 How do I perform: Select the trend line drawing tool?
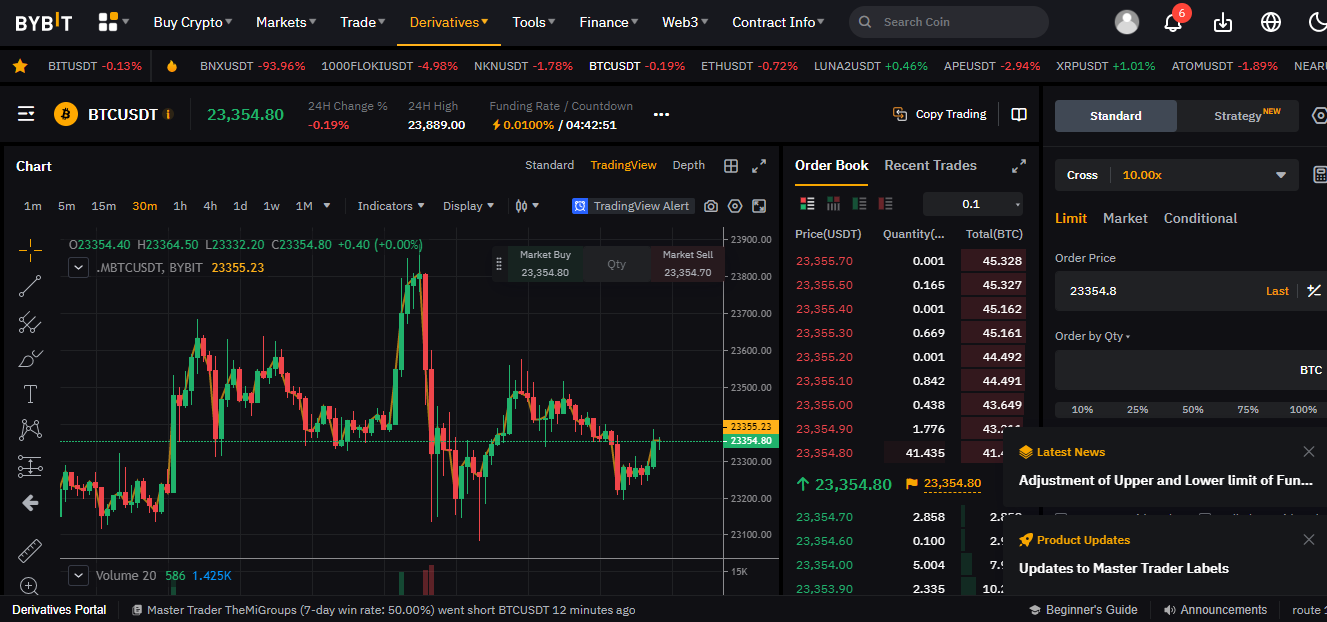tap(30, 286)
